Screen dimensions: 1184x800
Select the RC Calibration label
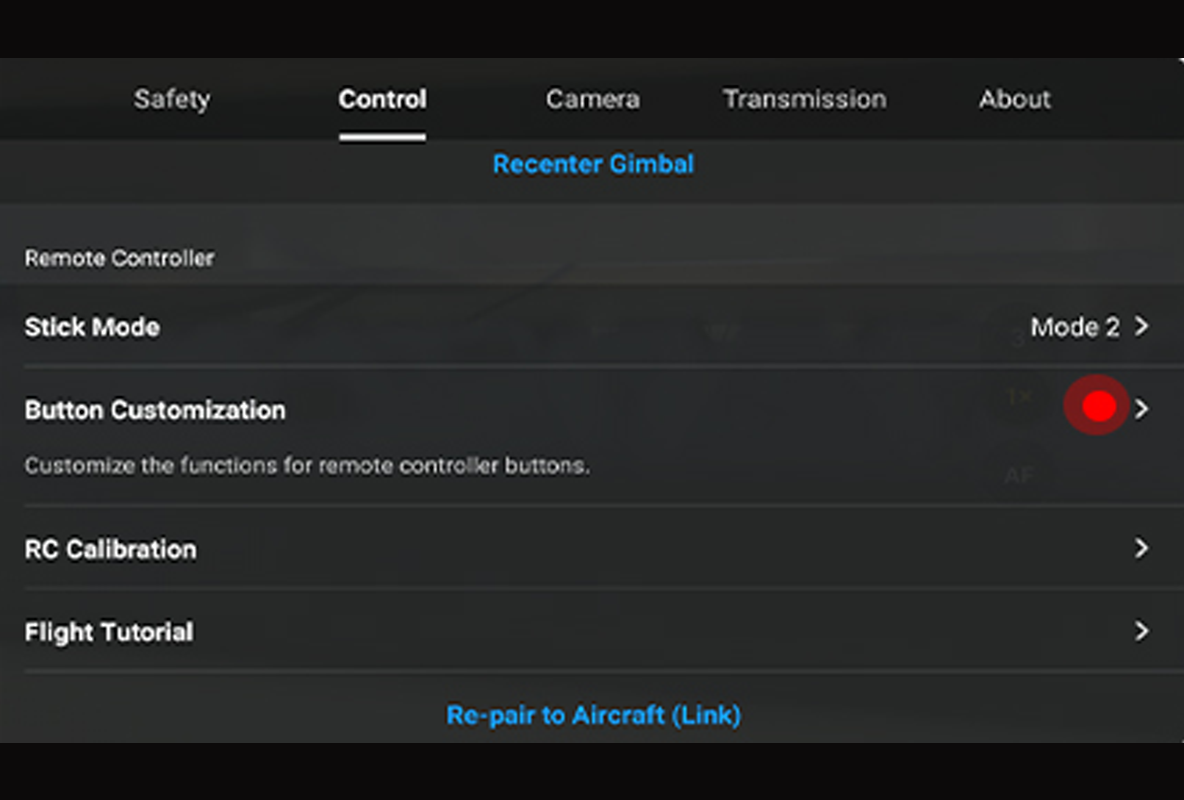pos(110,549)
